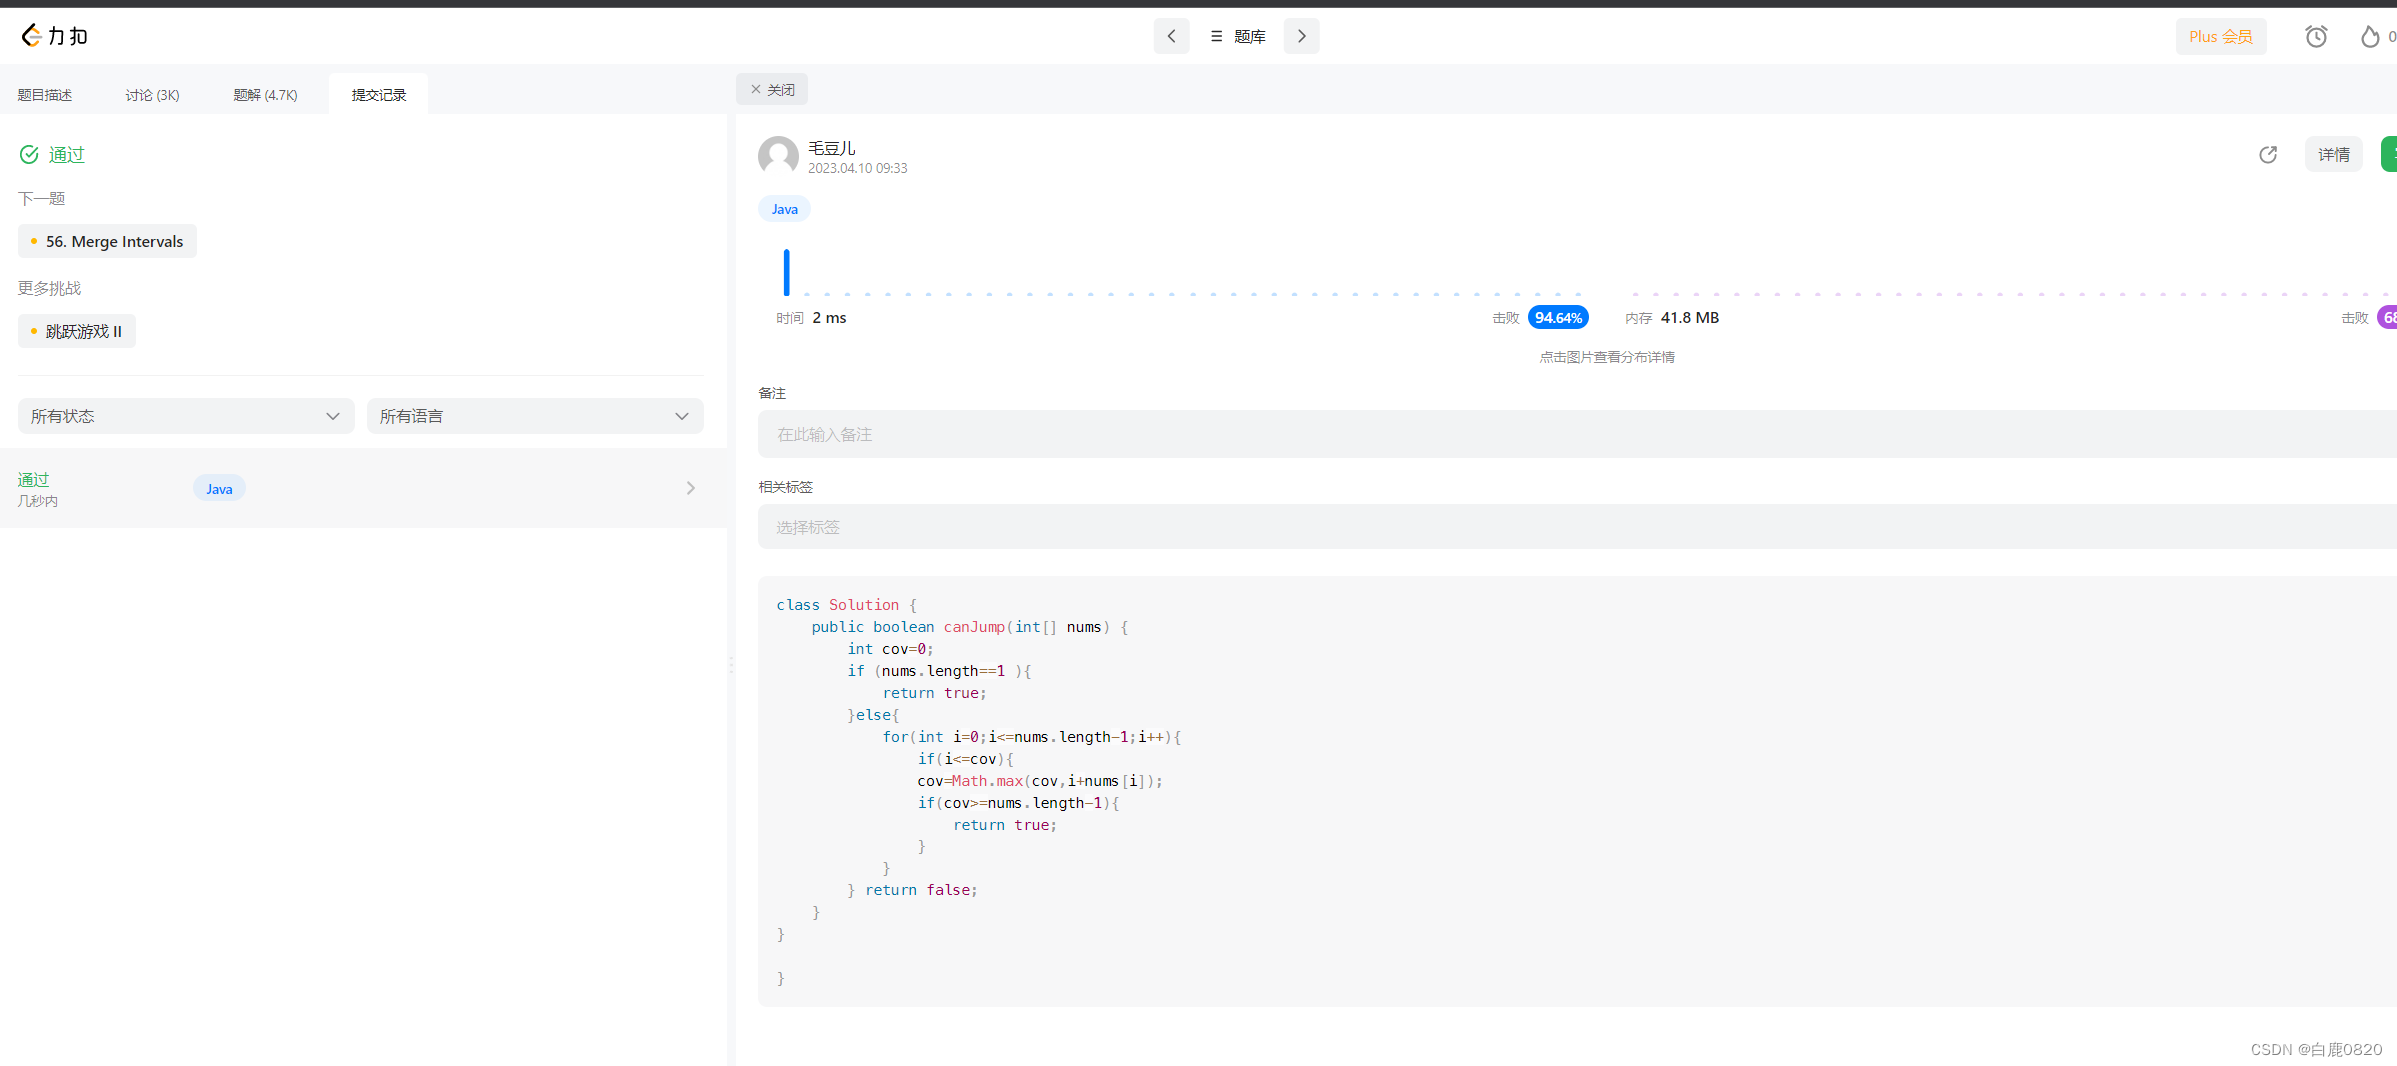Click the Java tag in submission list
The width and height of the screenshot is (2397, 1066).
[219, 488]
